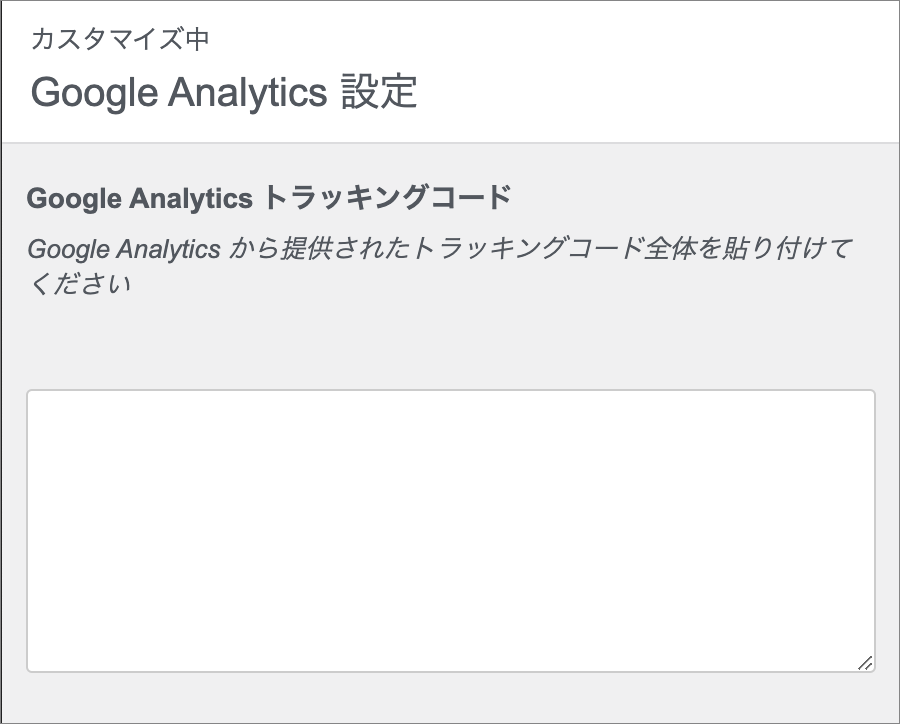Click italic "Google Analytics" in the description

pyautogui.click(x=124, y=248)
